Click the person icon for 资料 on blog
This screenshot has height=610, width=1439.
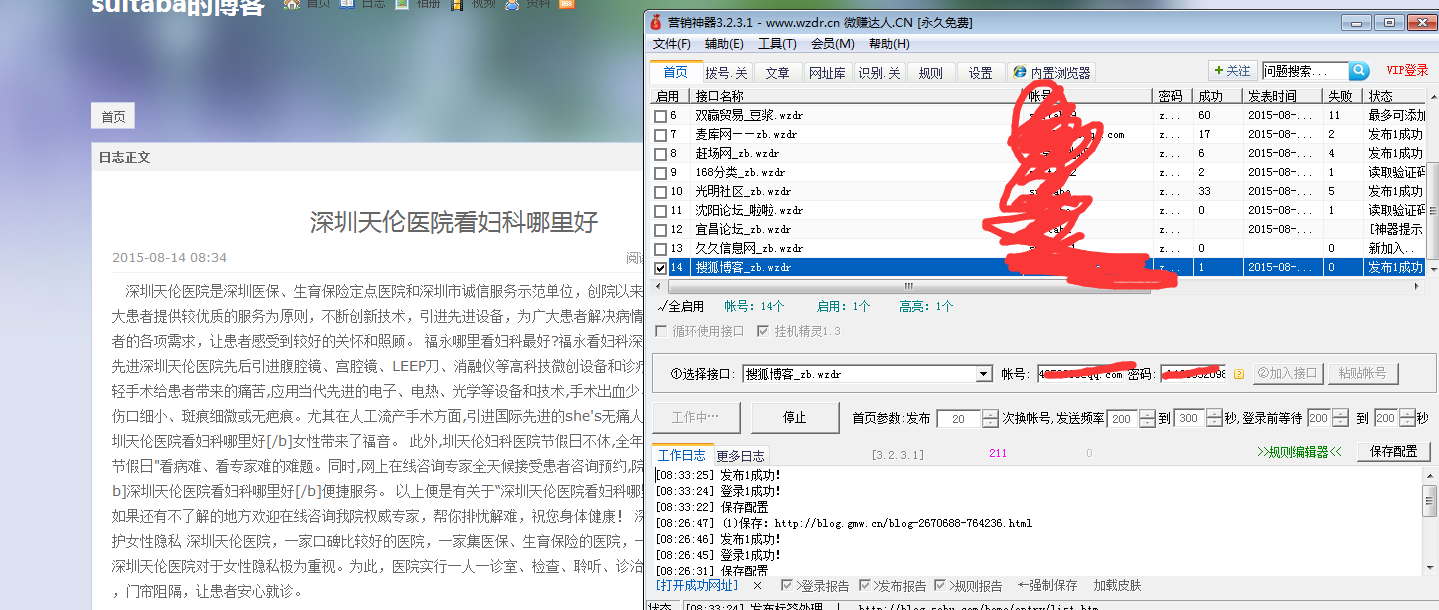(x=512, y=5)
